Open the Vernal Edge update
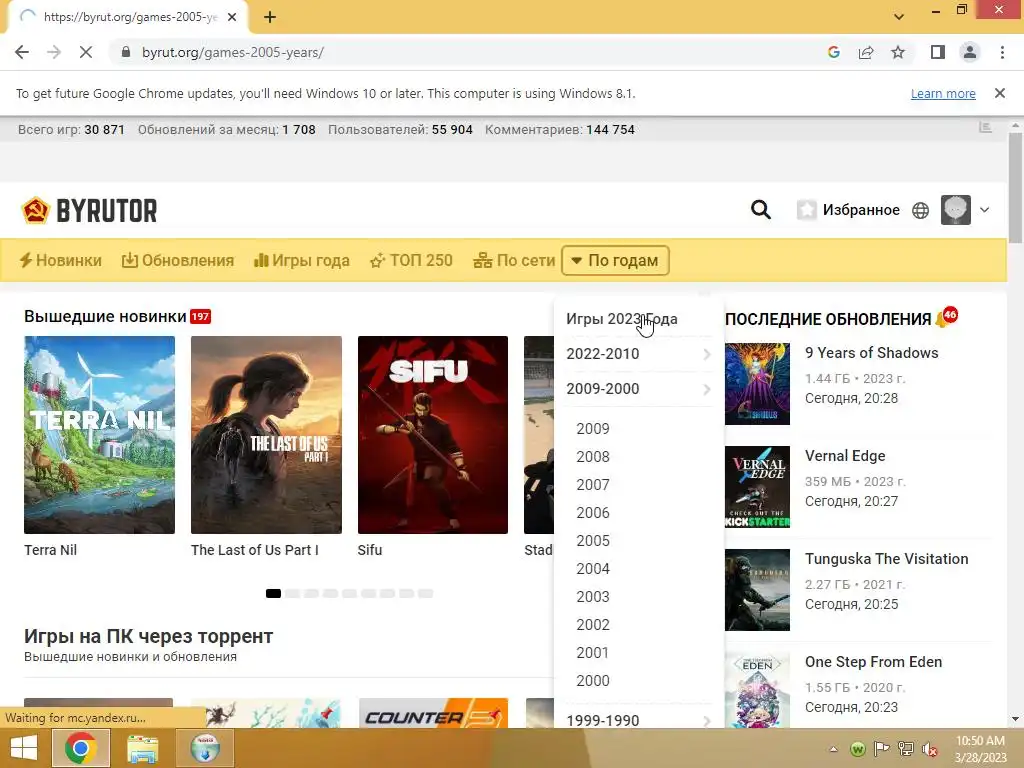 point(845,456)
